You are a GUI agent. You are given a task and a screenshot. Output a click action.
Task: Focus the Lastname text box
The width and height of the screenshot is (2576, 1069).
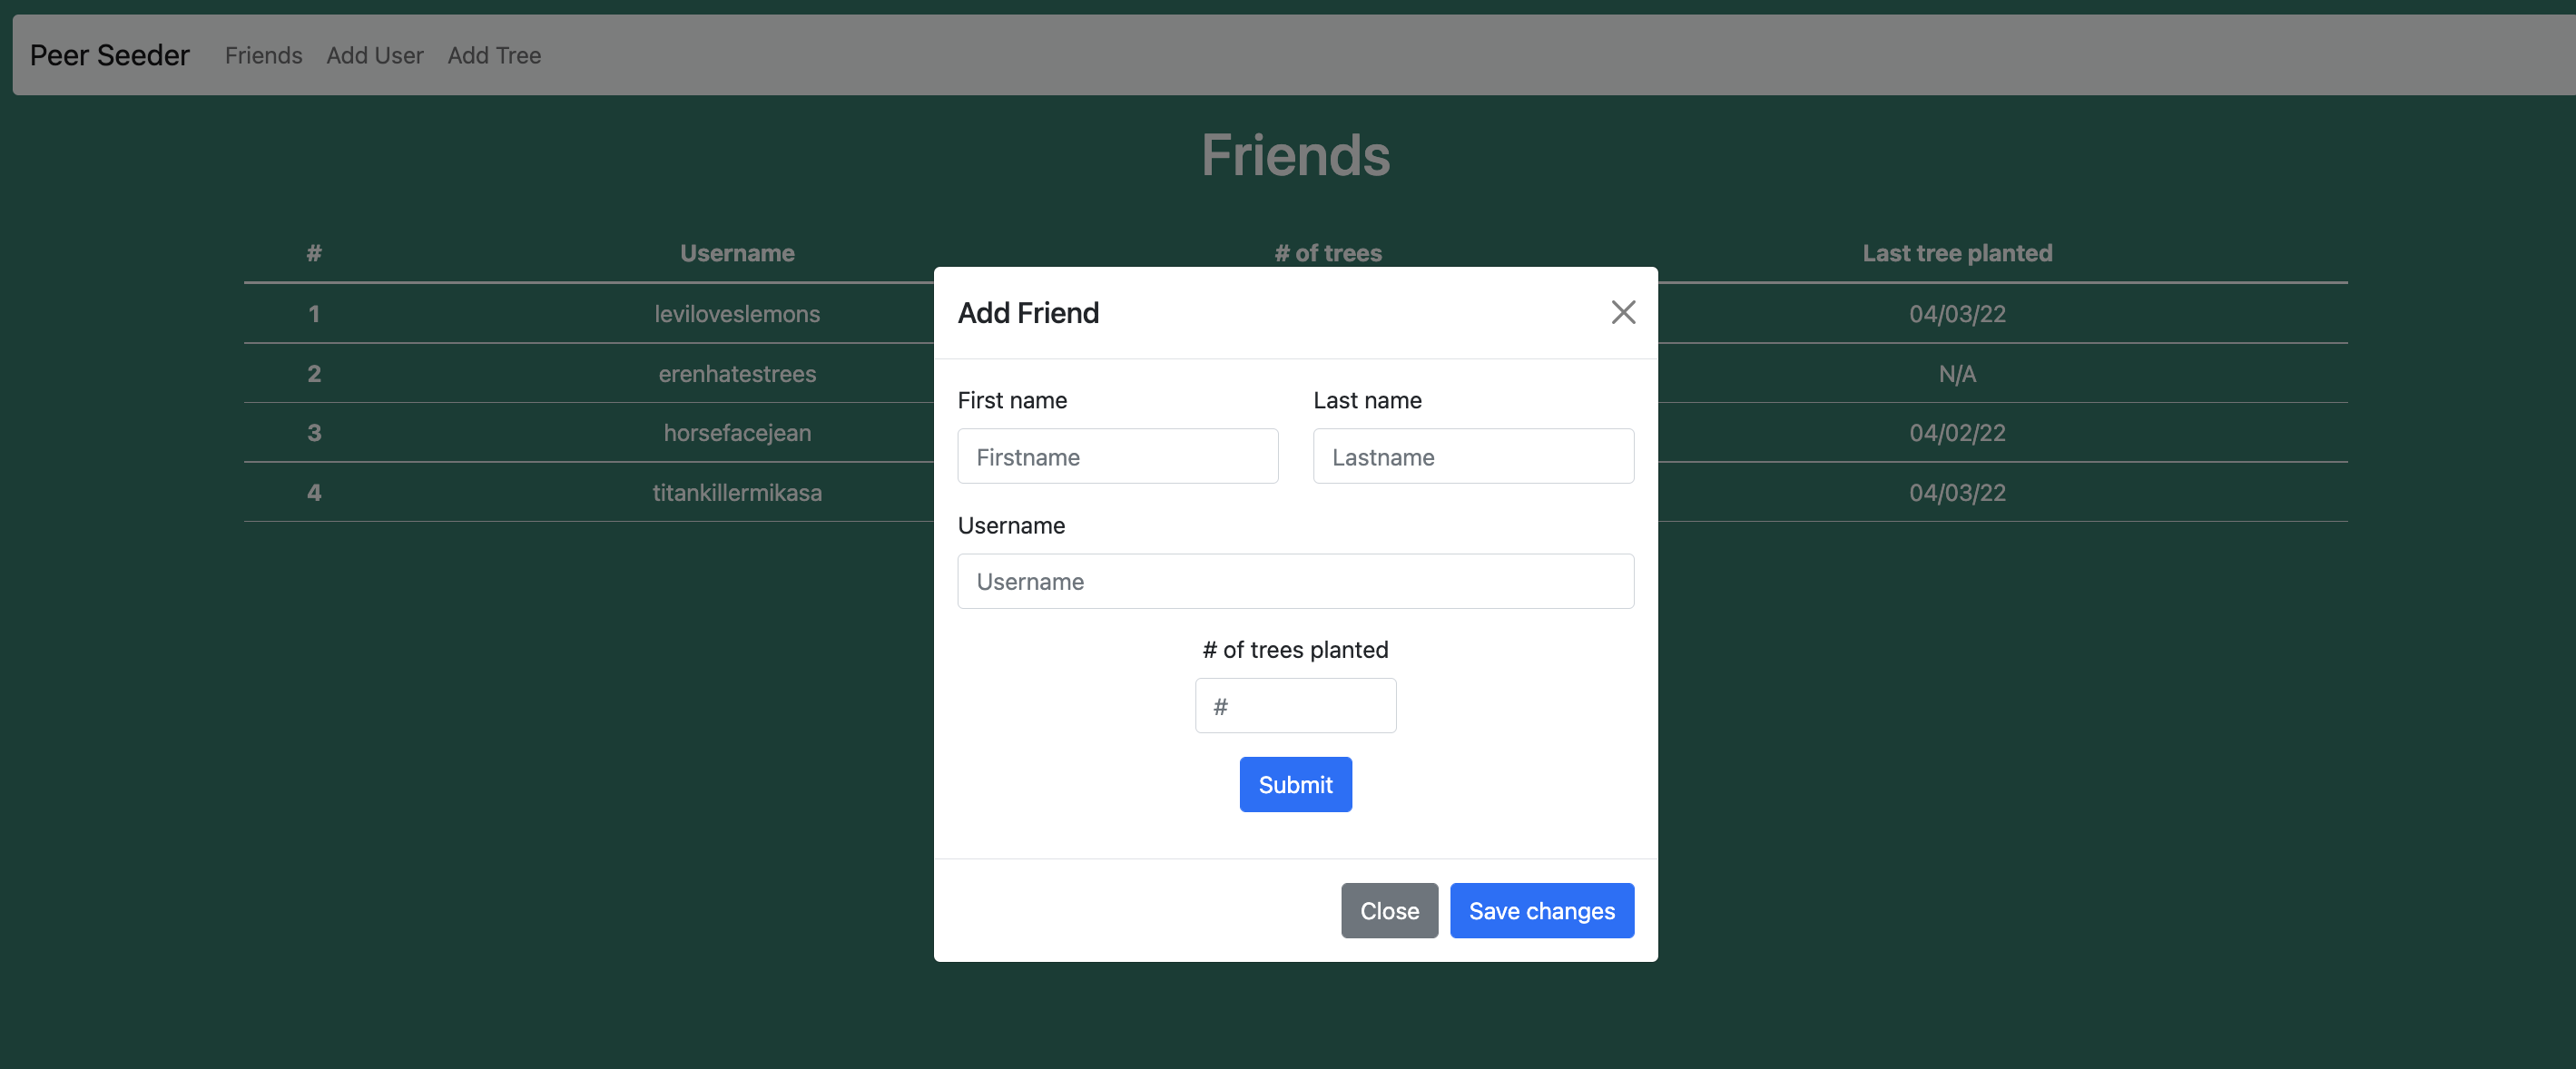[1472, 457]
